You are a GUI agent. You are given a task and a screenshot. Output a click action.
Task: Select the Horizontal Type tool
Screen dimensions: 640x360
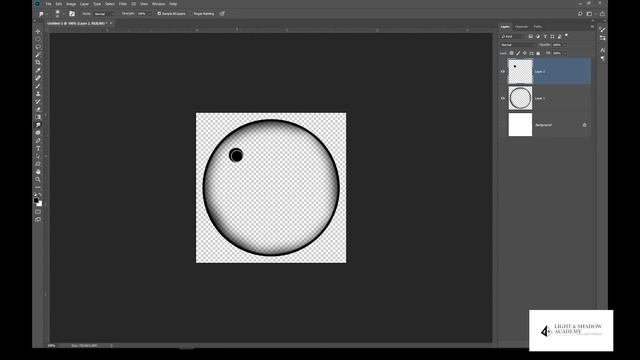pos(38,149)
